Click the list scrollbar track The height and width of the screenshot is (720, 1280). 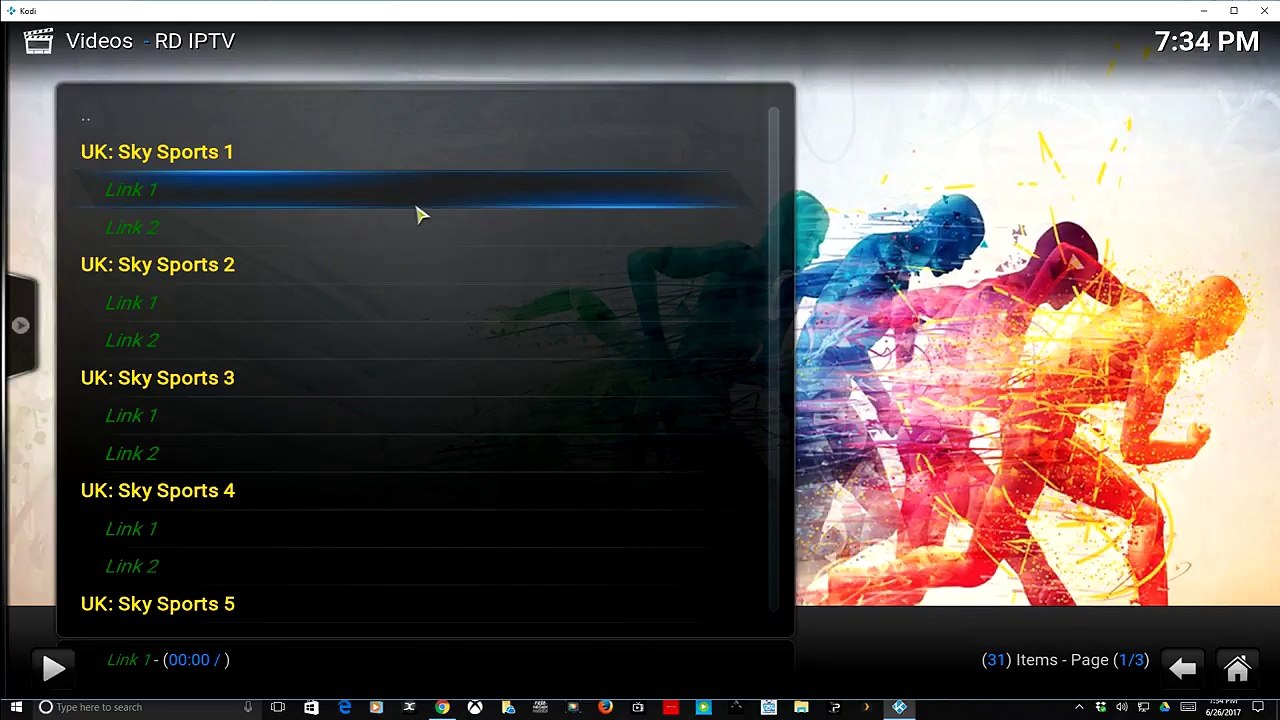773,360
